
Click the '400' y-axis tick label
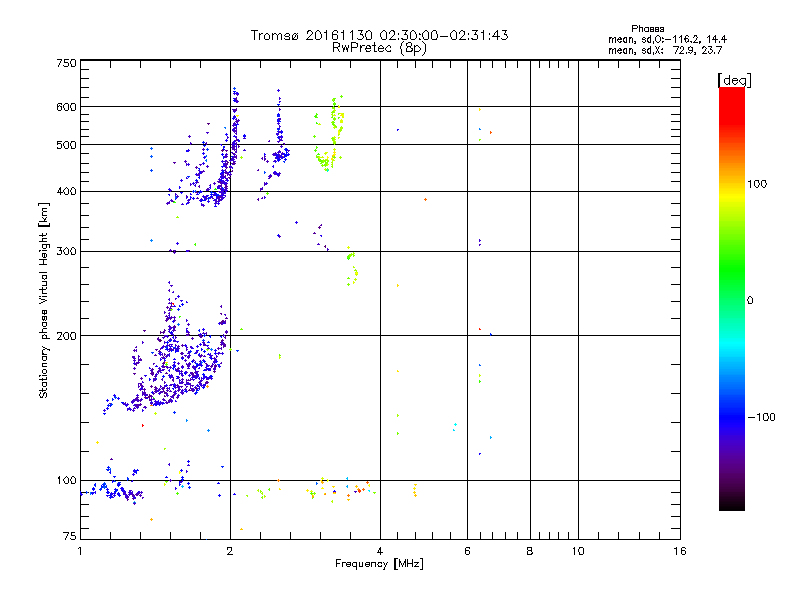[66, 191]
